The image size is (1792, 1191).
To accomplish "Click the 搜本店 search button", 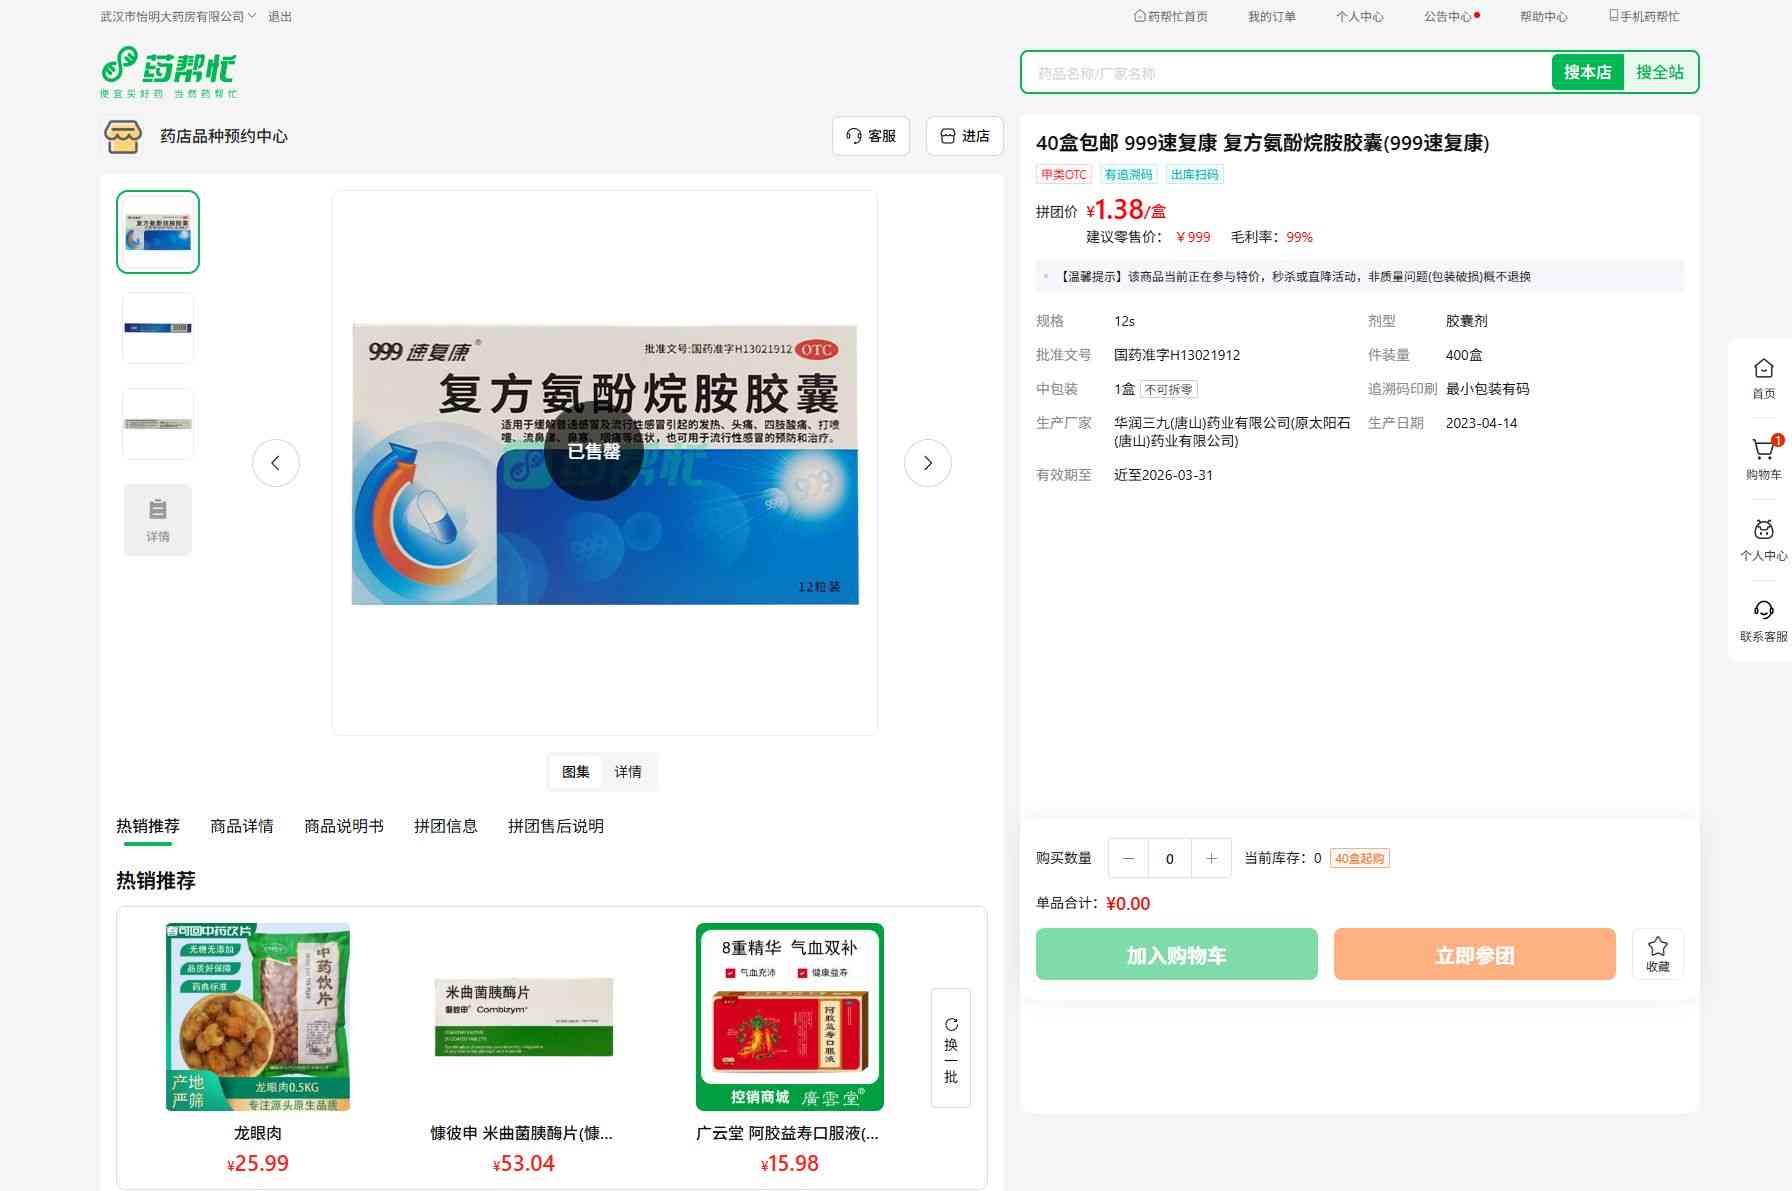I will 1587,72.
